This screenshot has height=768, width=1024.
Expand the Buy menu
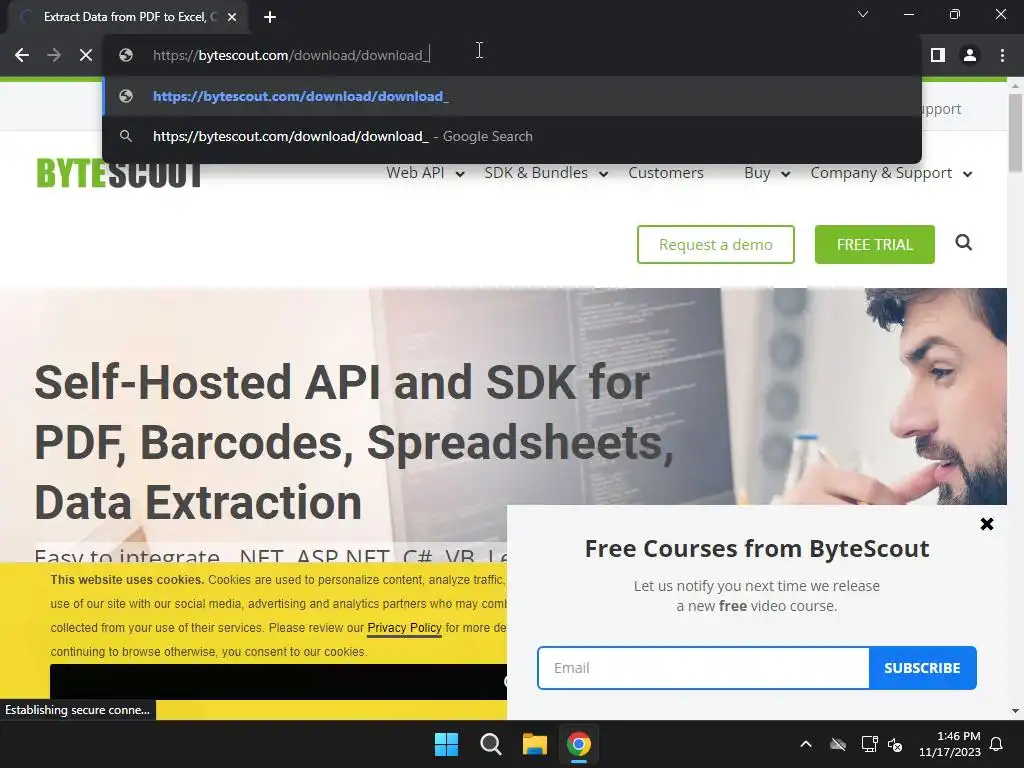coord(767,173)
